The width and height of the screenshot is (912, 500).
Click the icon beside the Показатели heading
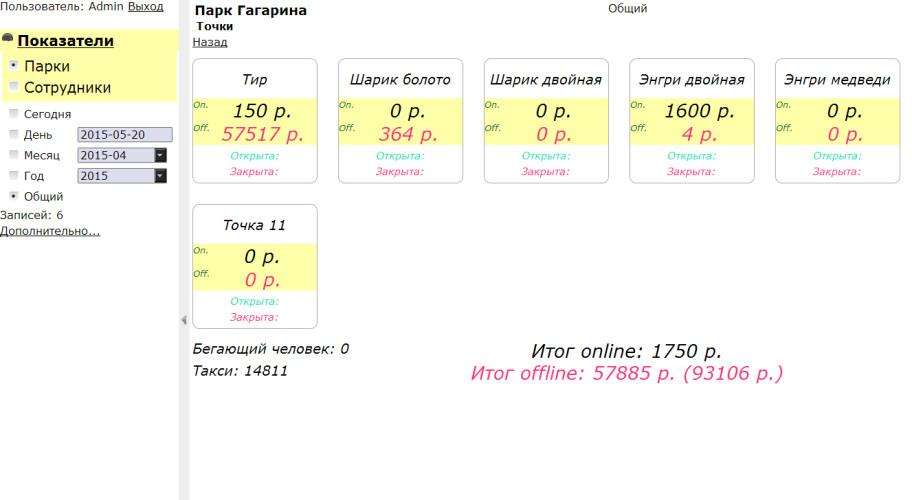pos(8,39)
